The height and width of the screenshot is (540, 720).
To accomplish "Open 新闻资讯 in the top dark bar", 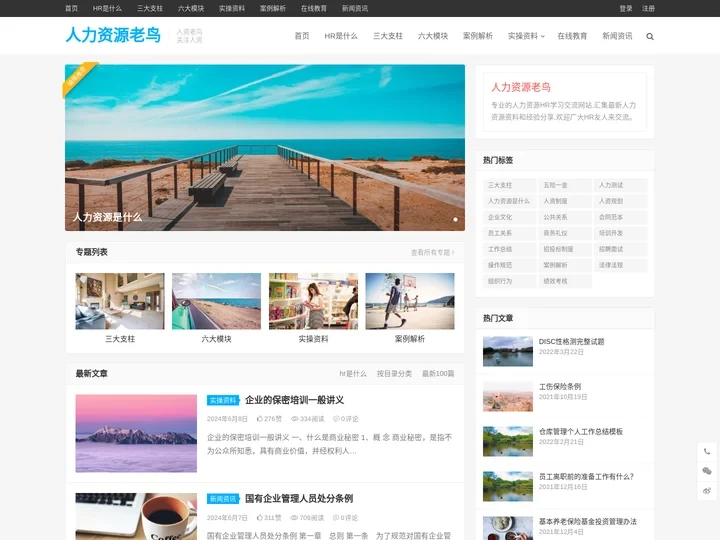I will (x=354, y=8).
